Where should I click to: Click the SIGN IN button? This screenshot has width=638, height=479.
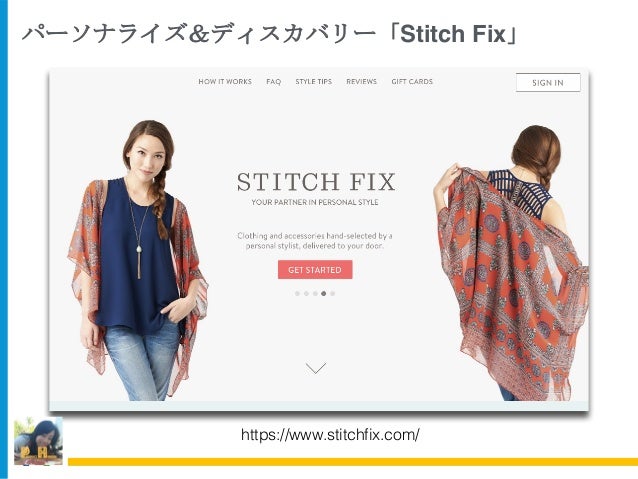click(548, 83)
